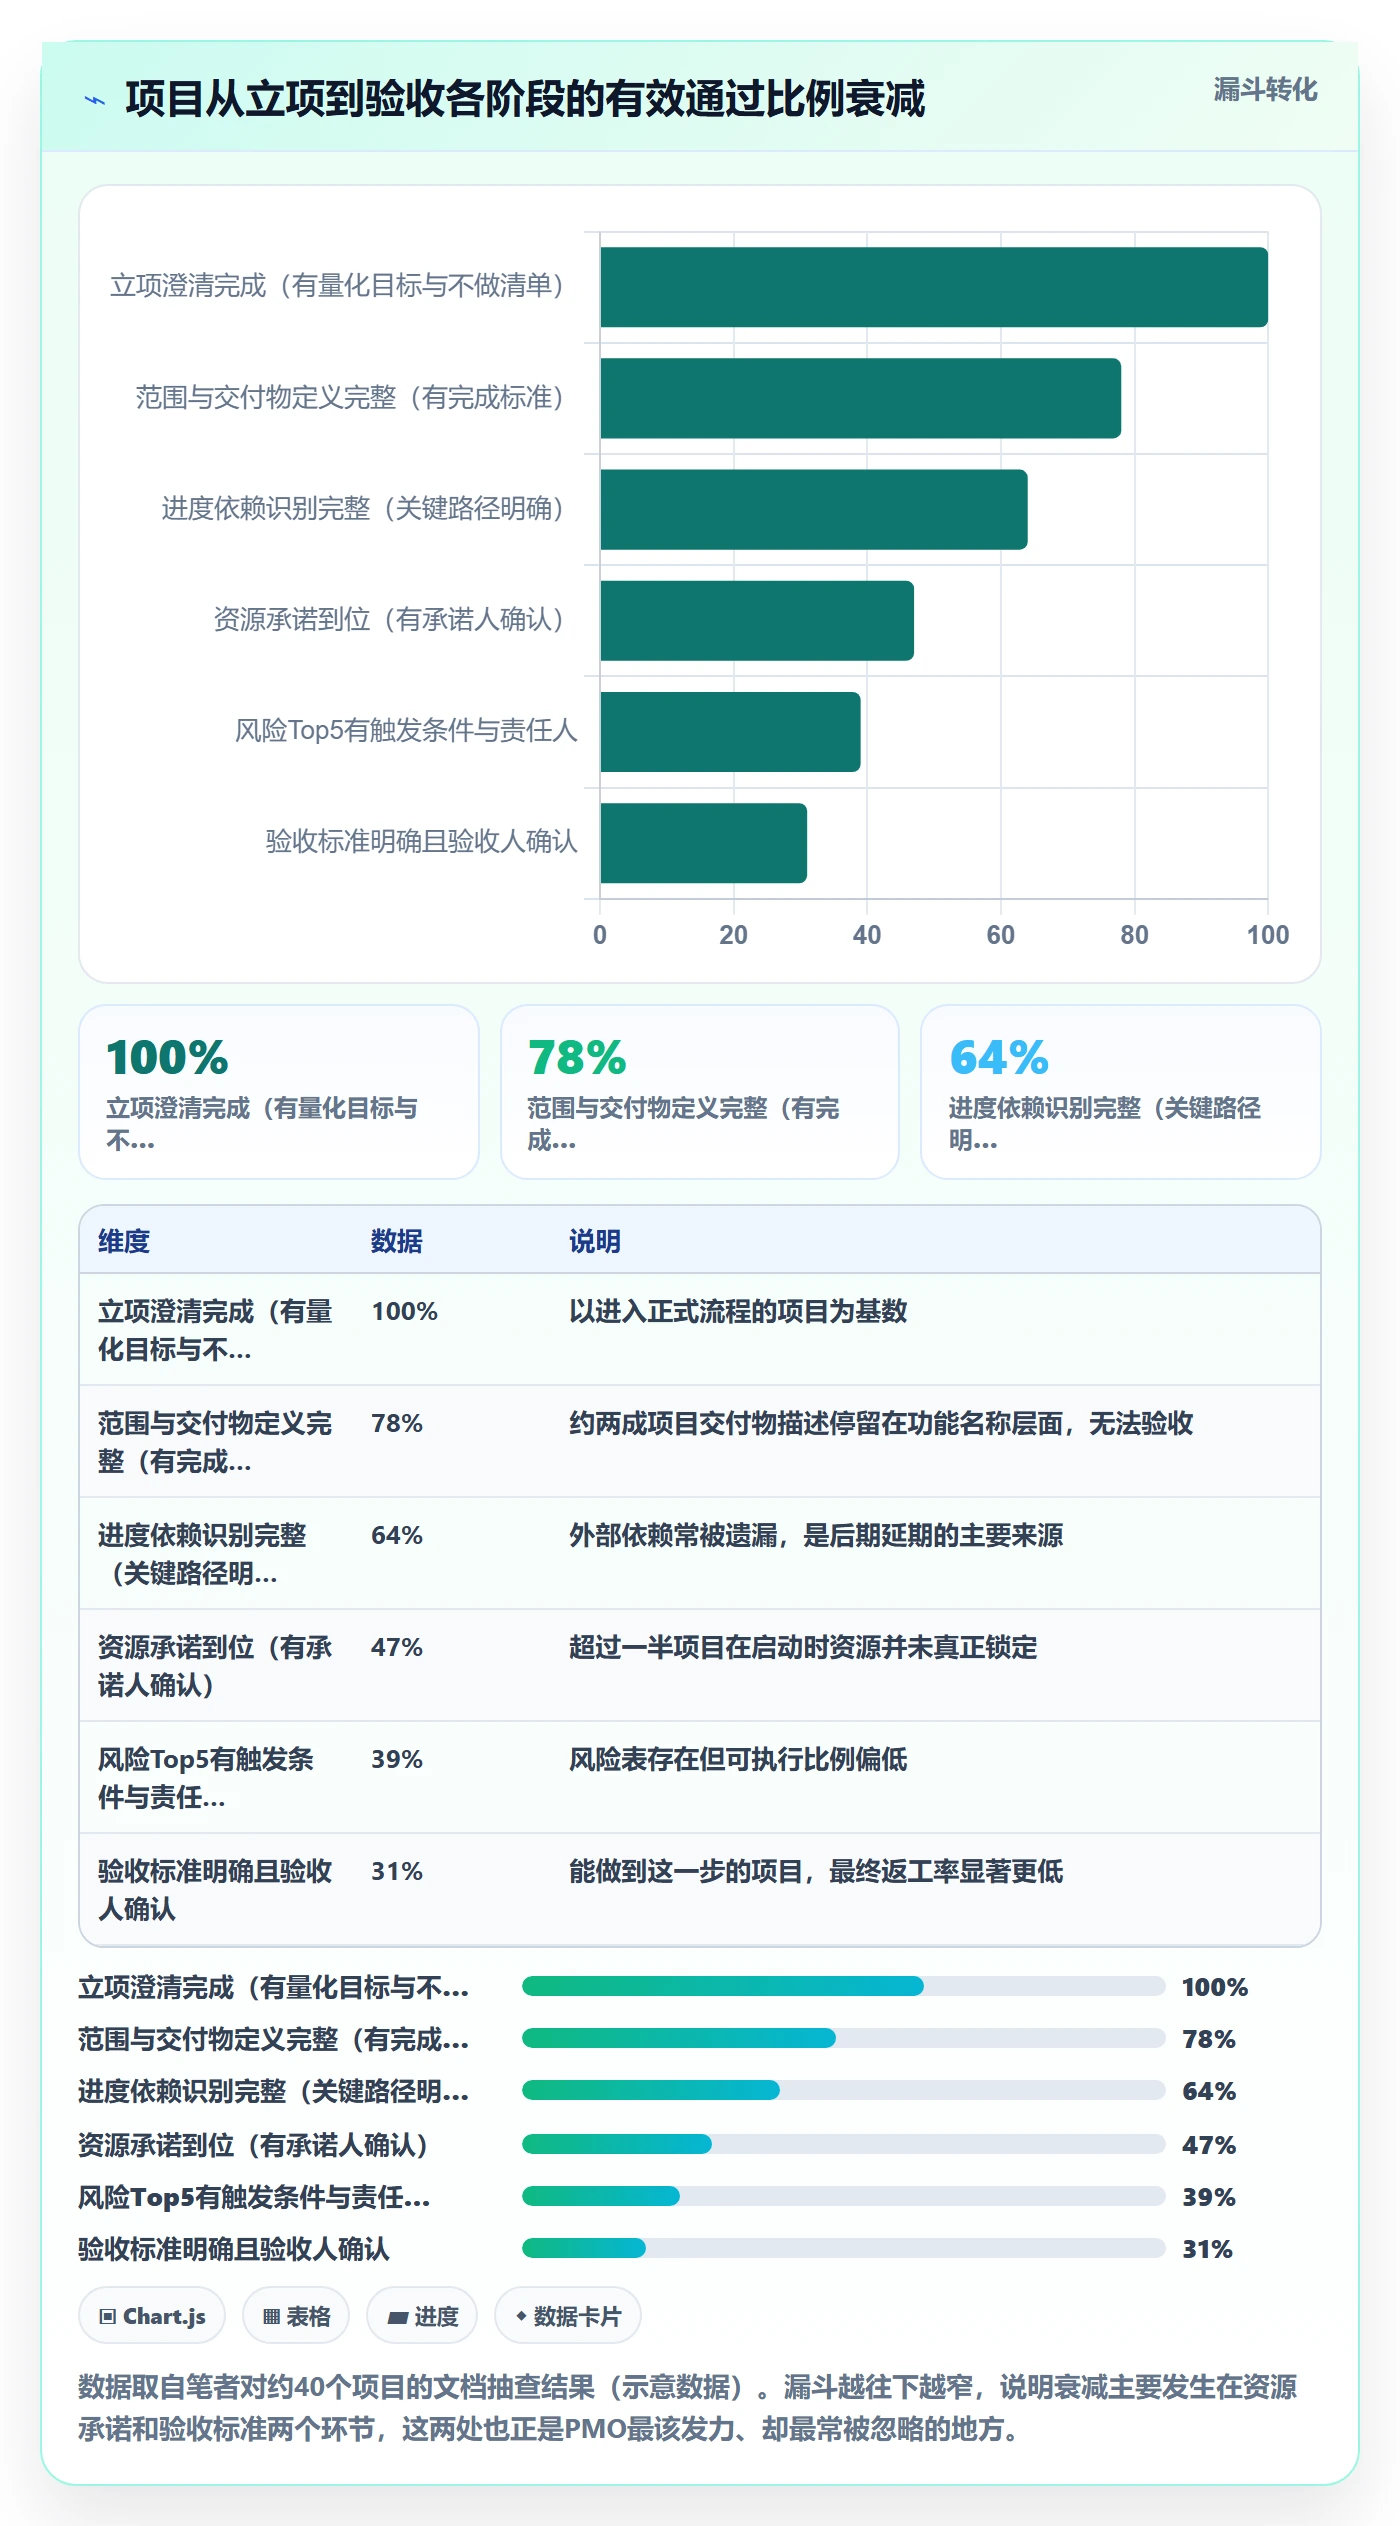This screenshot has width=1400, height=2526.
Task: Click the 100% progress bar for 立项澄清完成
Action: click(844, 1986)
